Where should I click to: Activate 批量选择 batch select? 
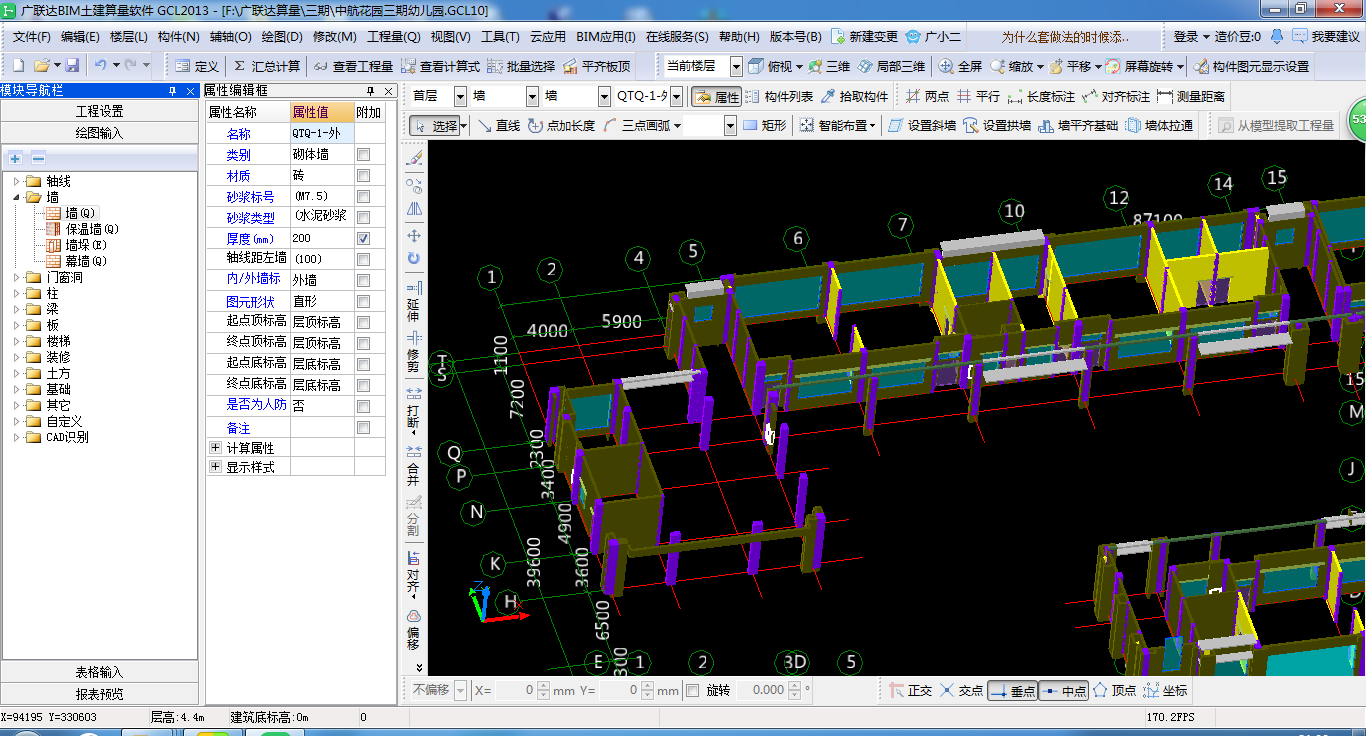[521, 66]
